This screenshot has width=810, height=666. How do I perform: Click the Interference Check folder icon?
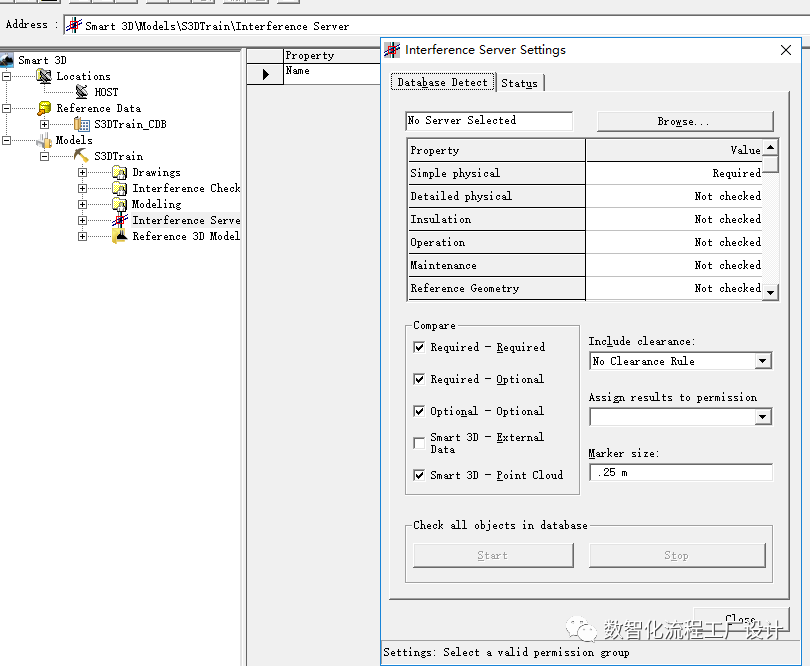119,188
